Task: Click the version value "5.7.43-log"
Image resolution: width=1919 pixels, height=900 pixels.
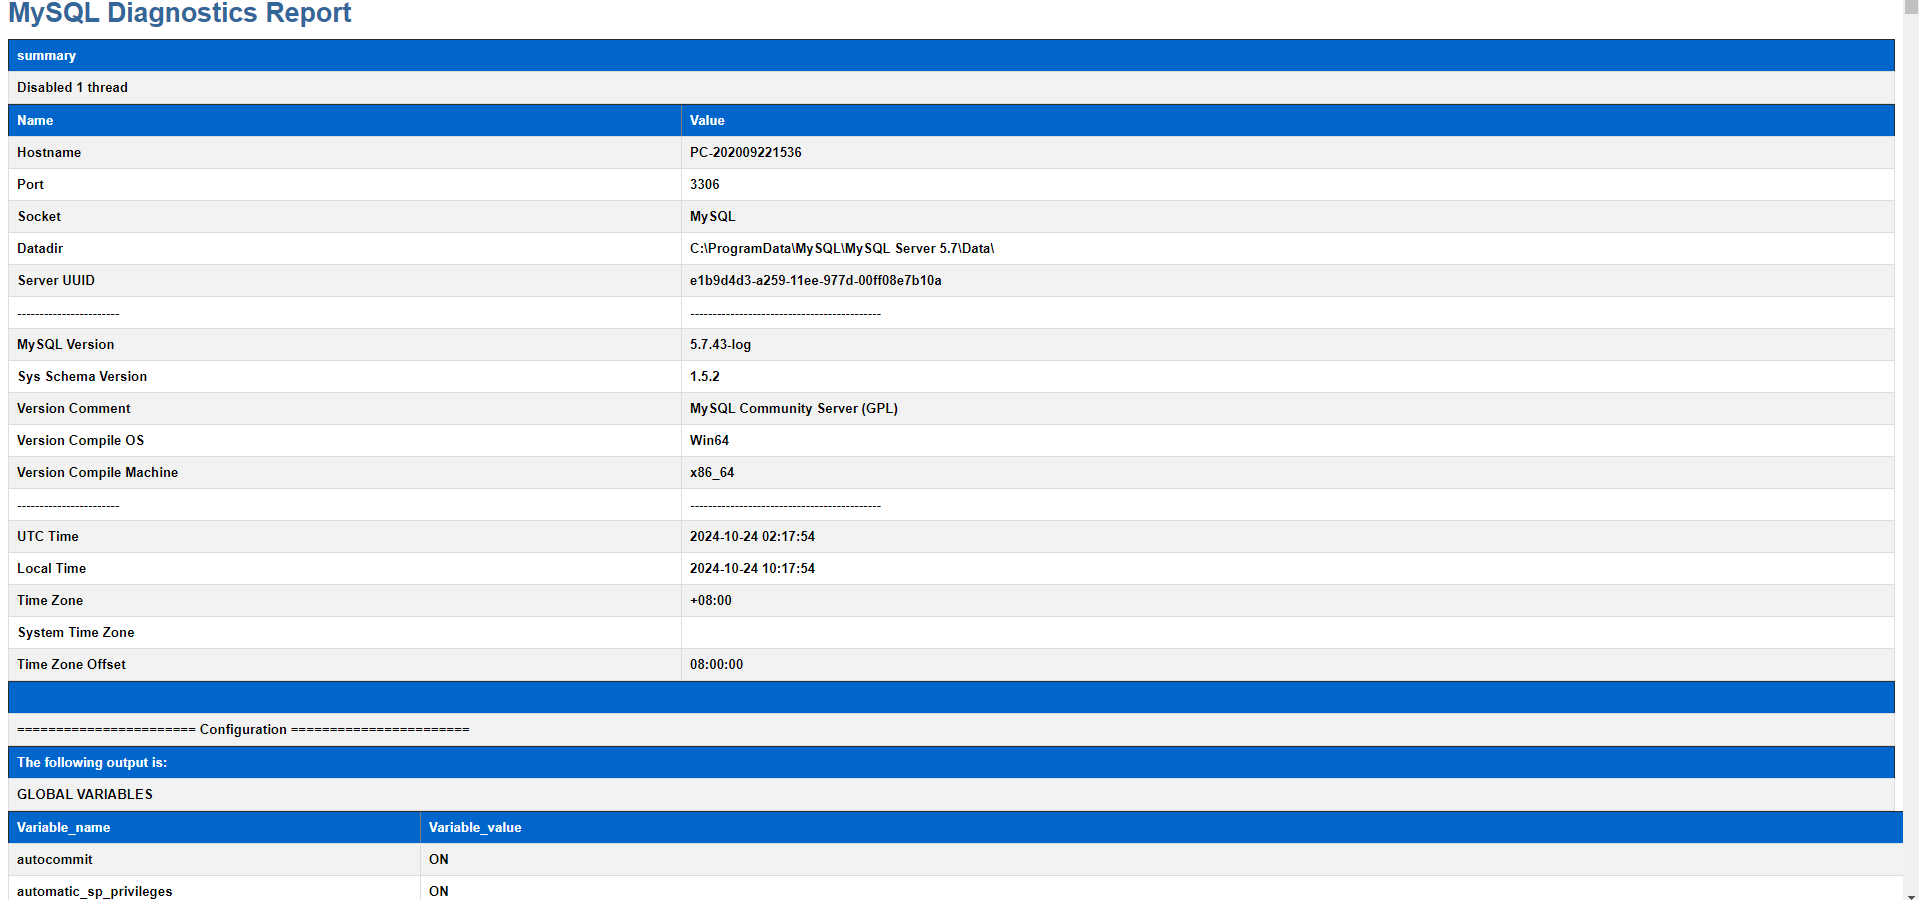Action: coord(720,345)
